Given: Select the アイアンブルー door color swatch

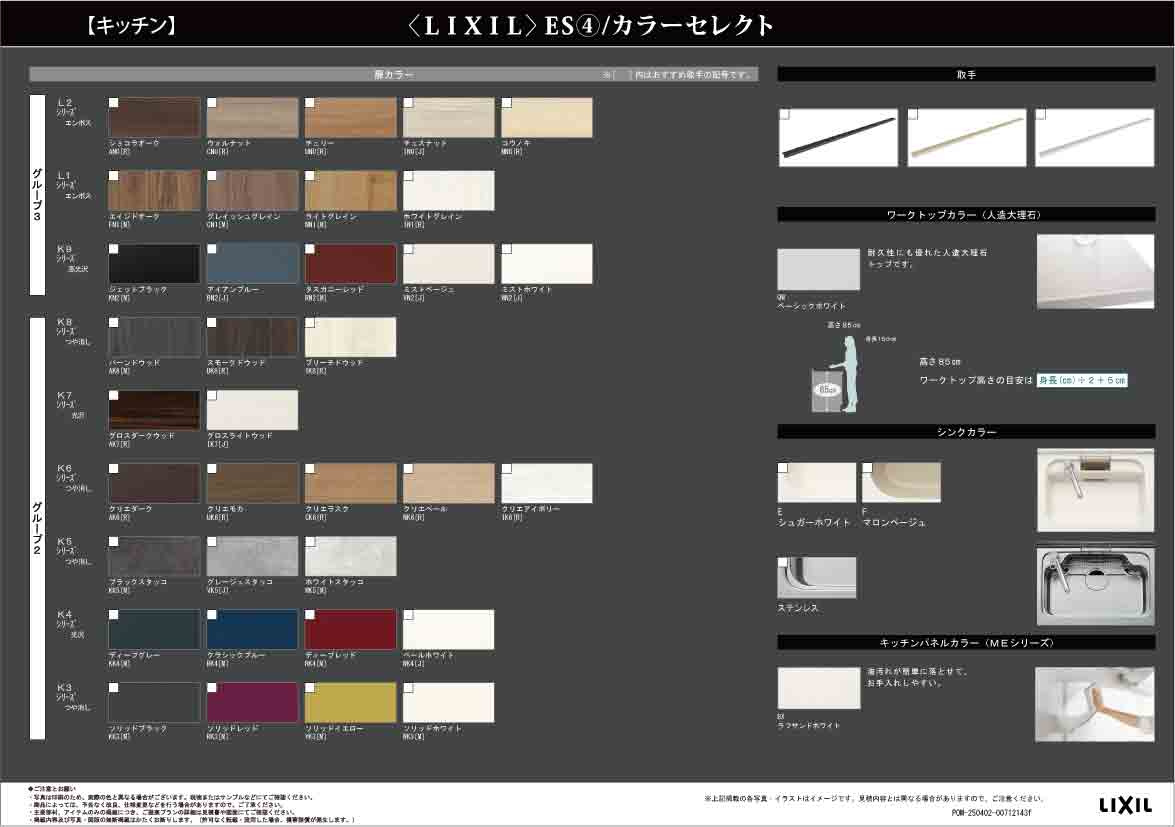Looking at the screenshot, I should coord(251,262).
